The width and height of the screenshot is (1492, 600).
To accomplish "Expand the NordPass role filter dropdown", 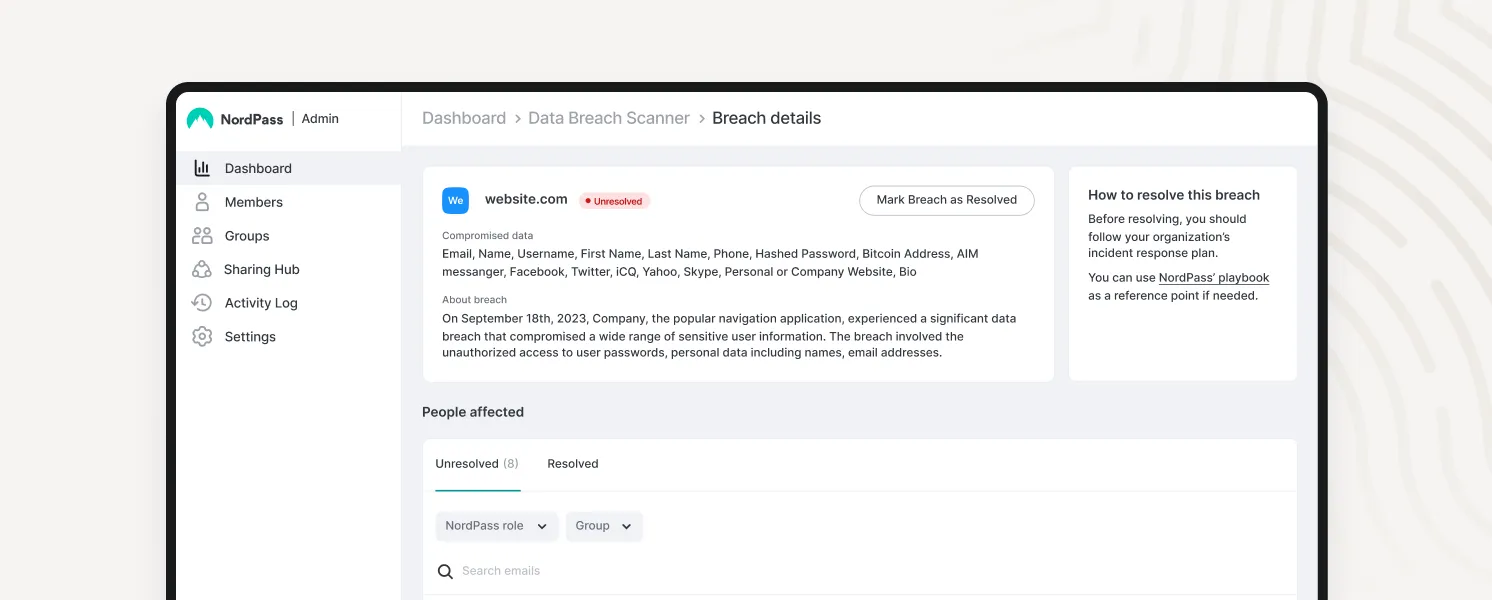I will coord(496,526).
